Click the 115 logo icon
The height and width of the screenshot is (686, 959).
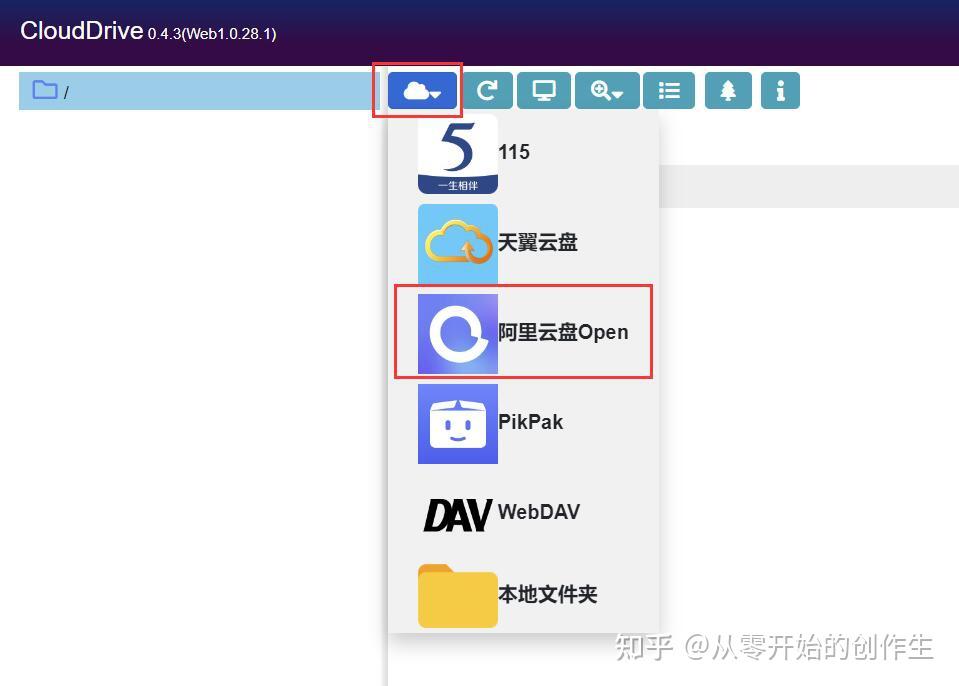[x=457, y=153]
